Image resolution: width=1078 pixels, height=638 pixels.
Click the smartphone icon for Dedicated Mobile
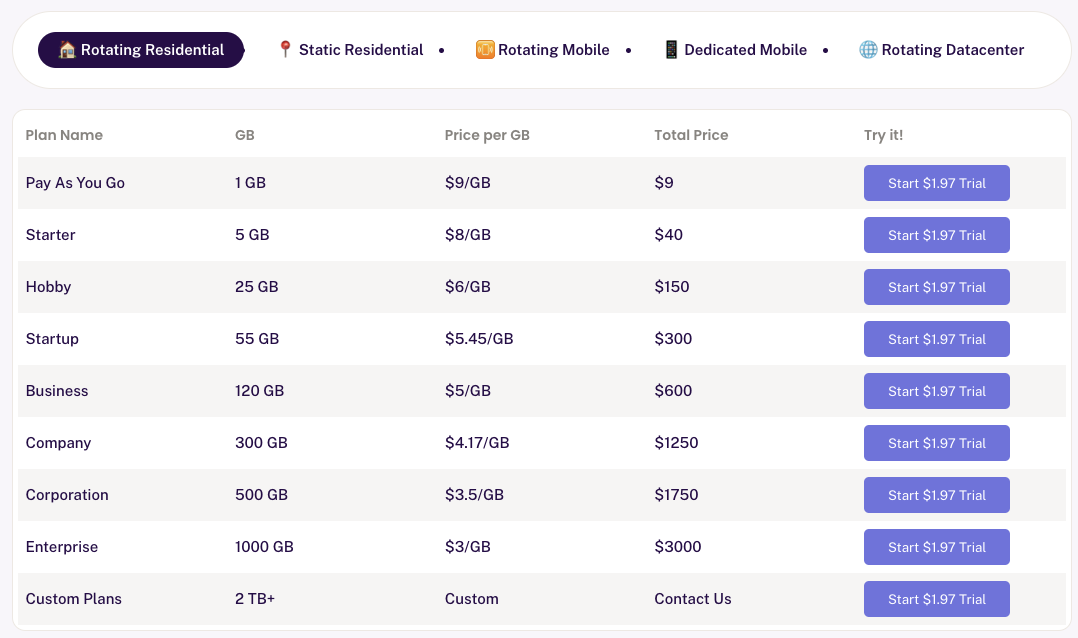click(x=671, y=50)
